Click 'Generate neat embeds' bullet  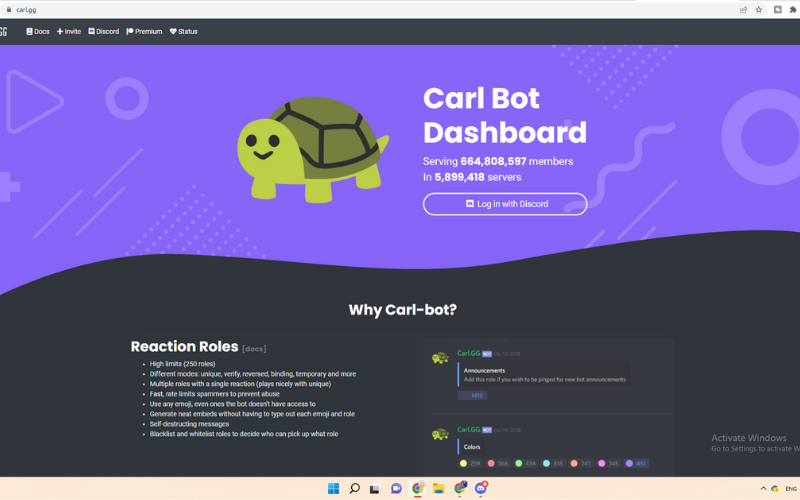[x=252, y=414]
